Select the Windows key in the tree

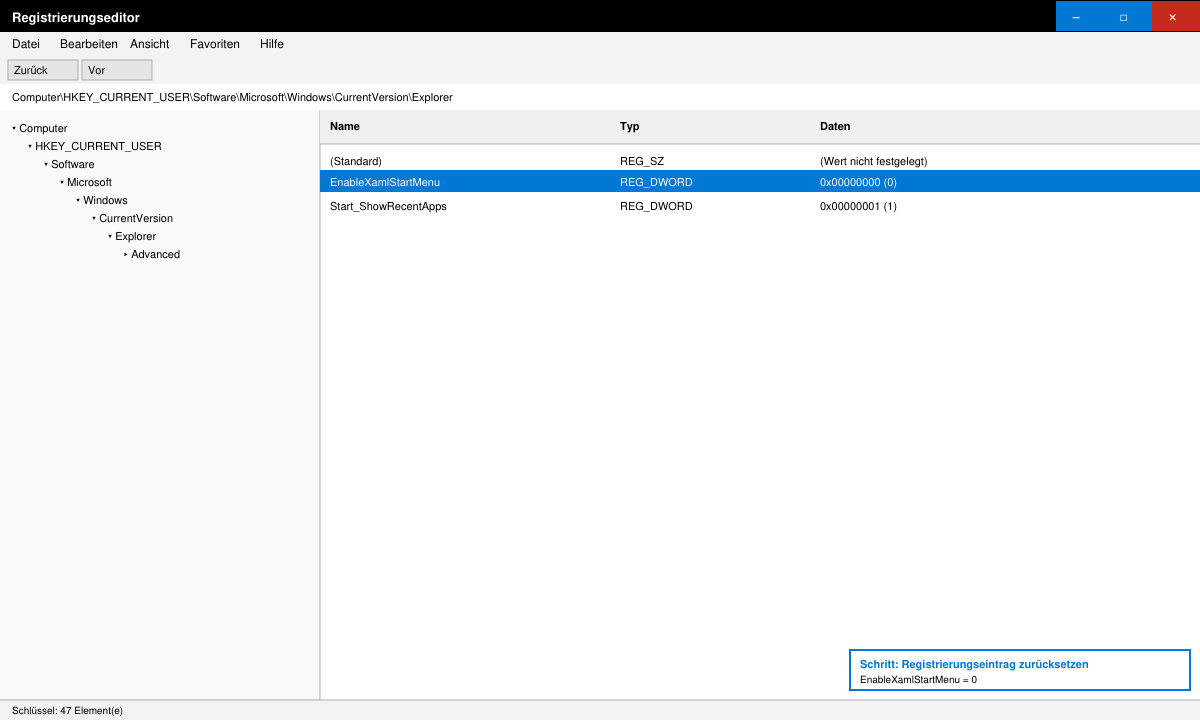pos(105,200)
